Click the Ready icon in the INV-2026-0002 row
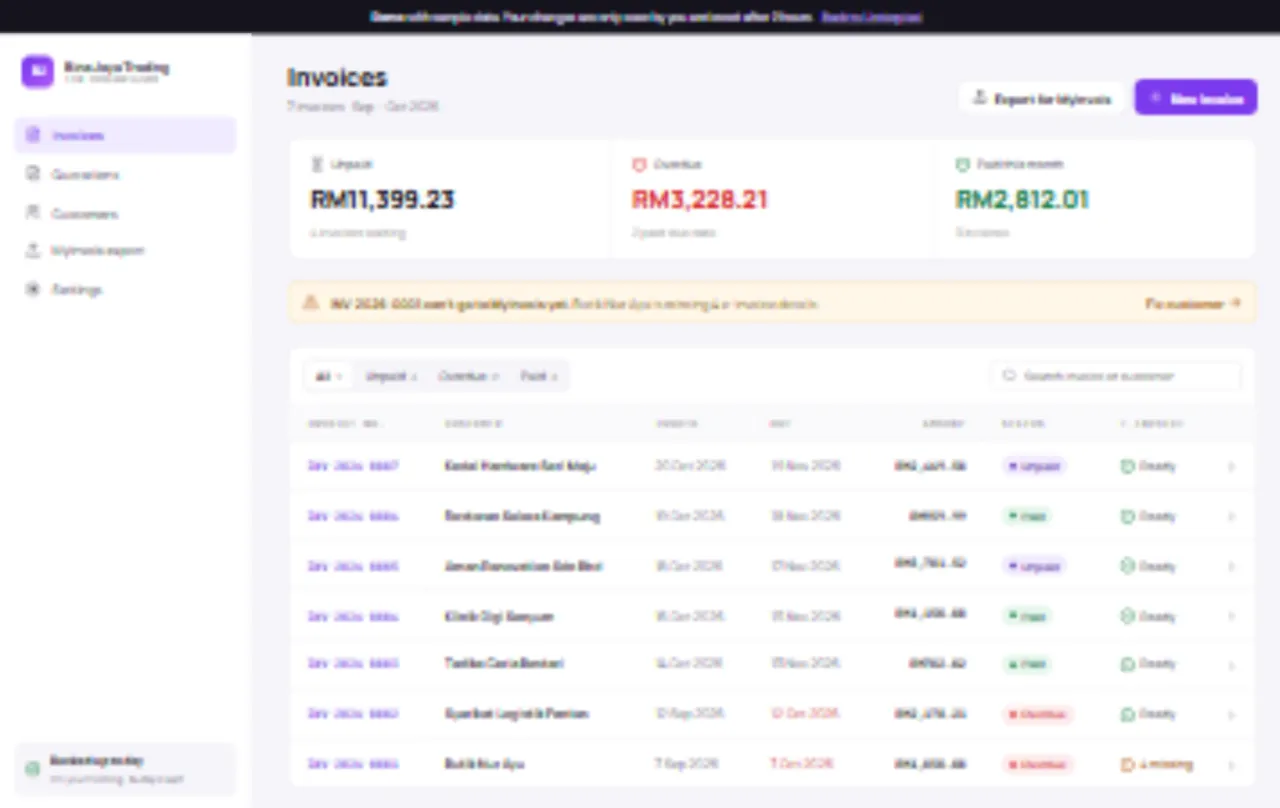Viewport: 1280px width, 808px height. [x=1126, y=714]
